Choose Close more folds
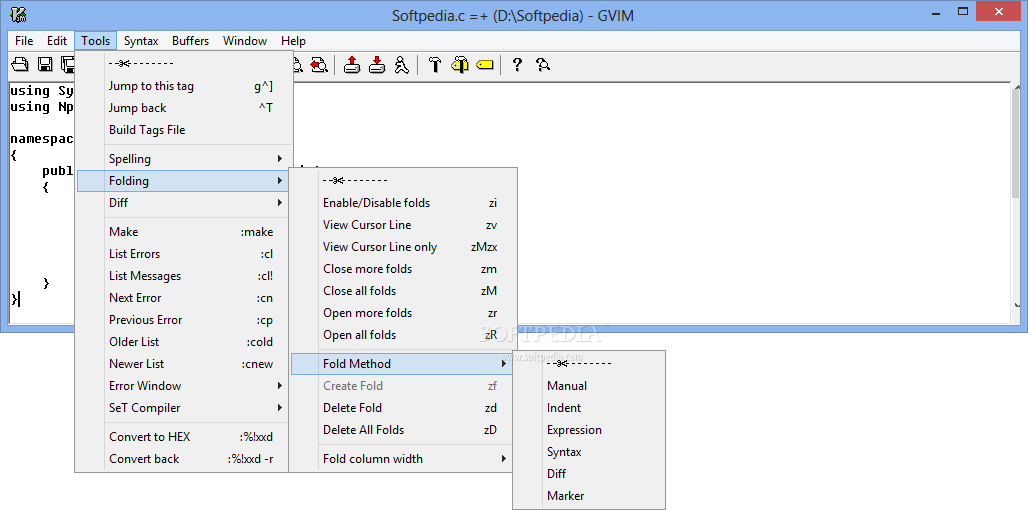The image size is (1028, 510). [404, 269]
